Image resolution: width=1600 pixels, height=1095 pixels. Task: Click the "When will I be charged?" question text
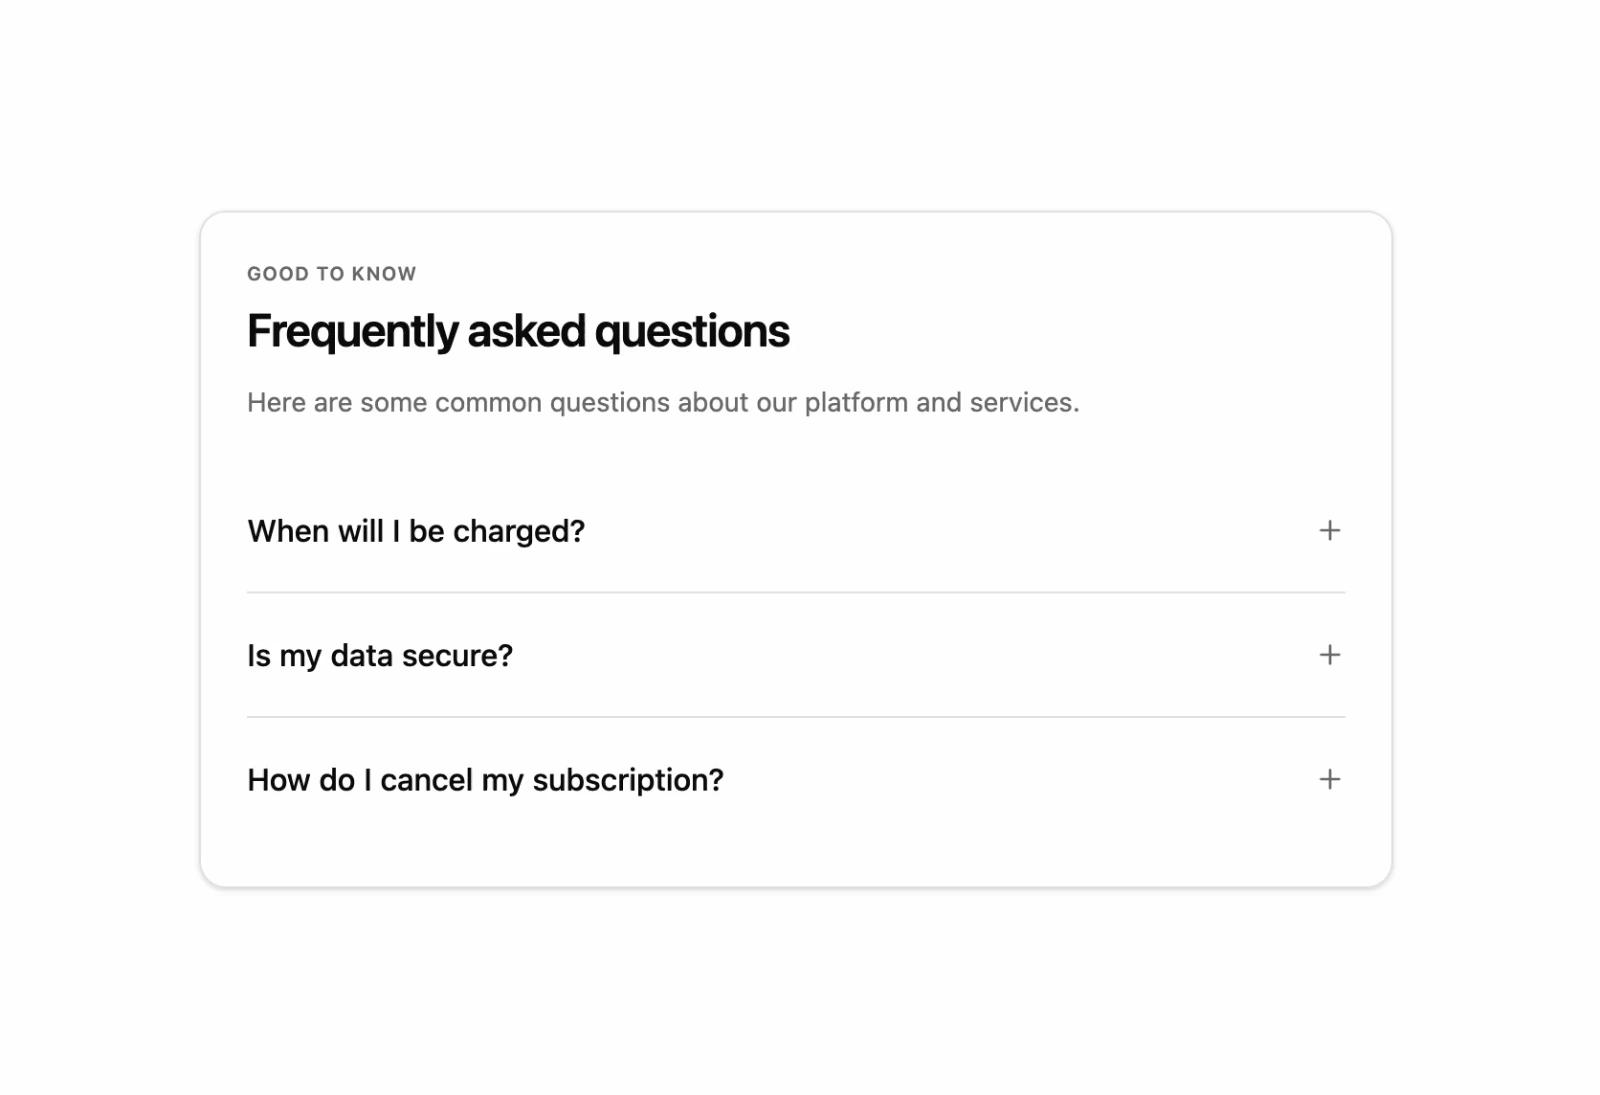click(416, 531)
